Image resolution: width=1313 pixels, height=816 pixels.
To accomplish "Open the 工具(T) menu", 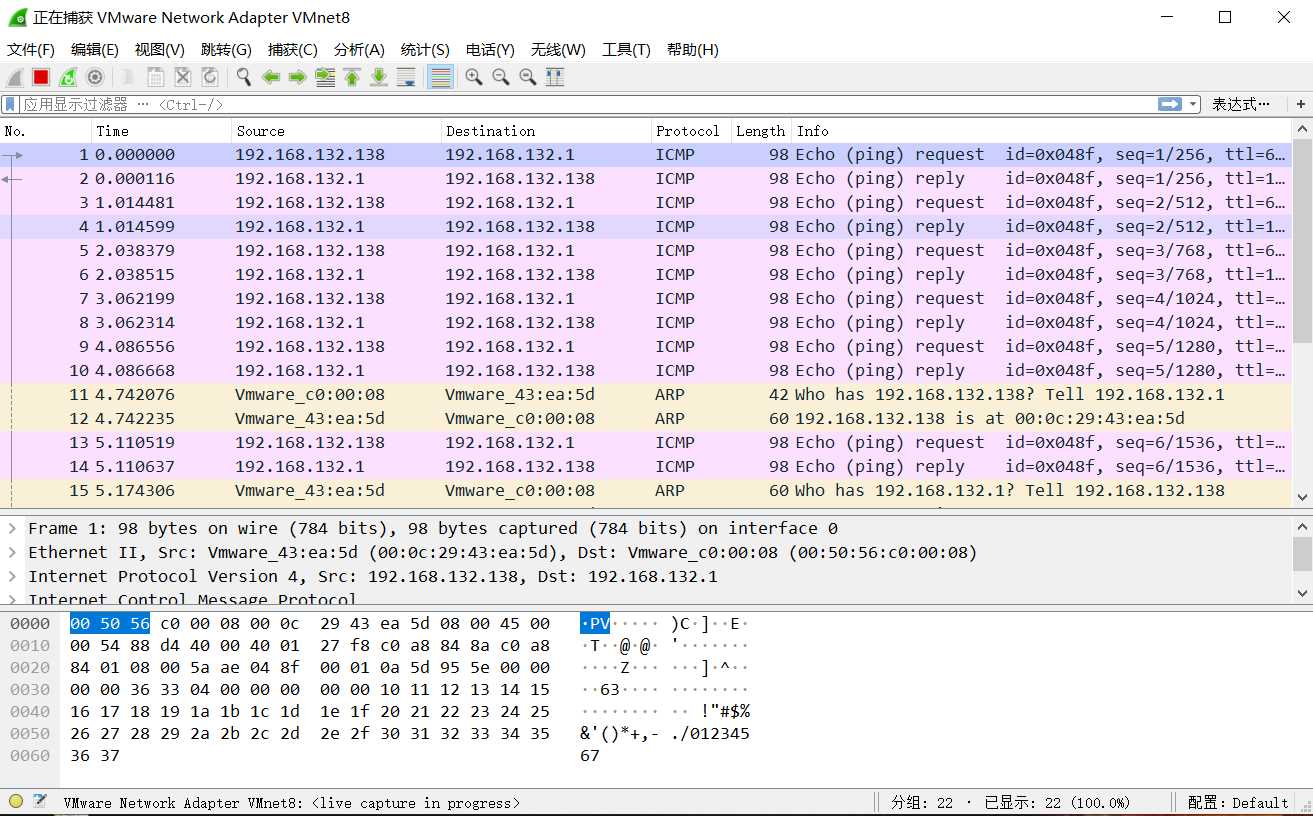I will click(x=626, y=49).
